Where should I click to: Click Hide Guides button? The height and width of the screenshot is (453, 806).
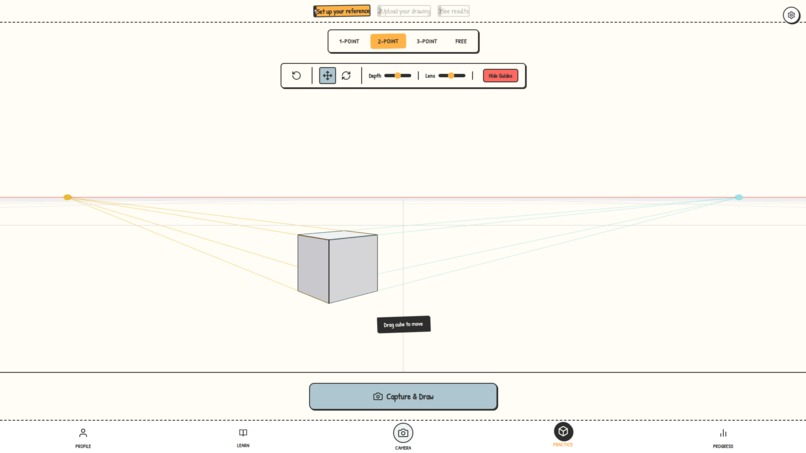(500, 76)
